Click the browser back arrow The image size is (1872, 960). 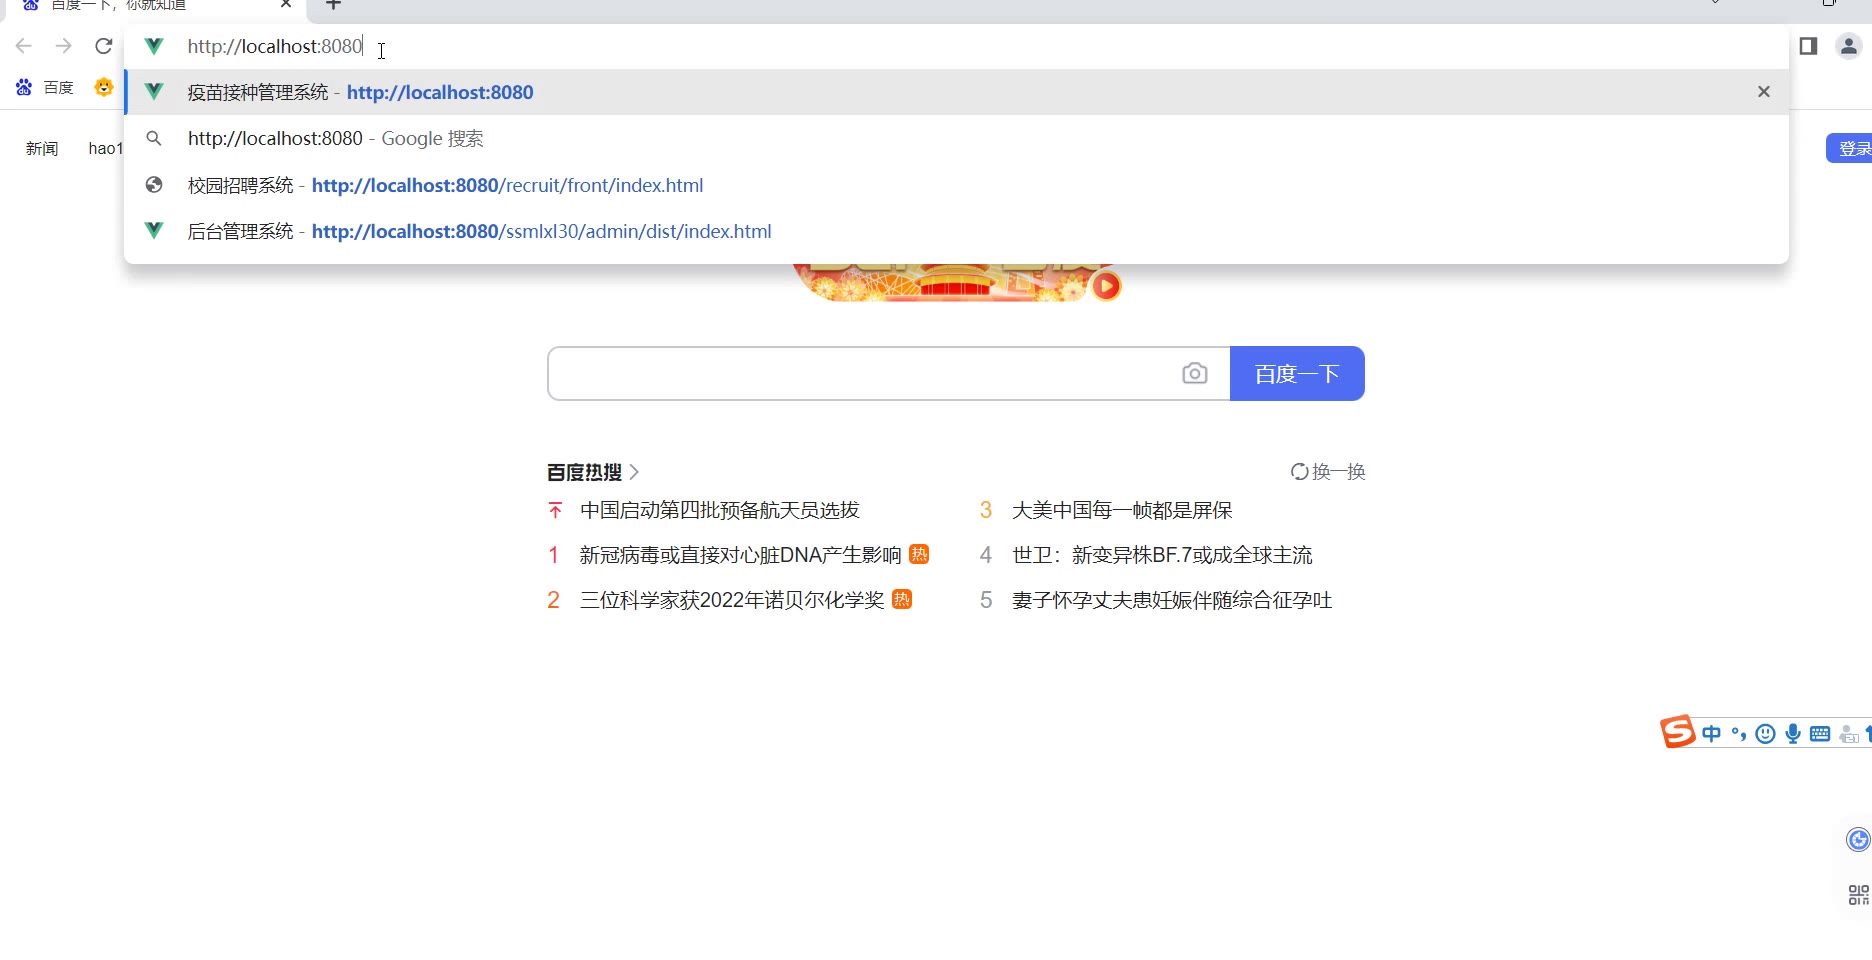24,46
